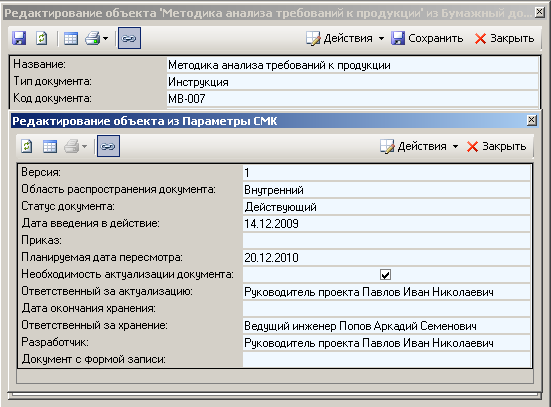The image size is (551, 407).
Task: Click the Тип документа field Инструкция
Action: point(352,82)
